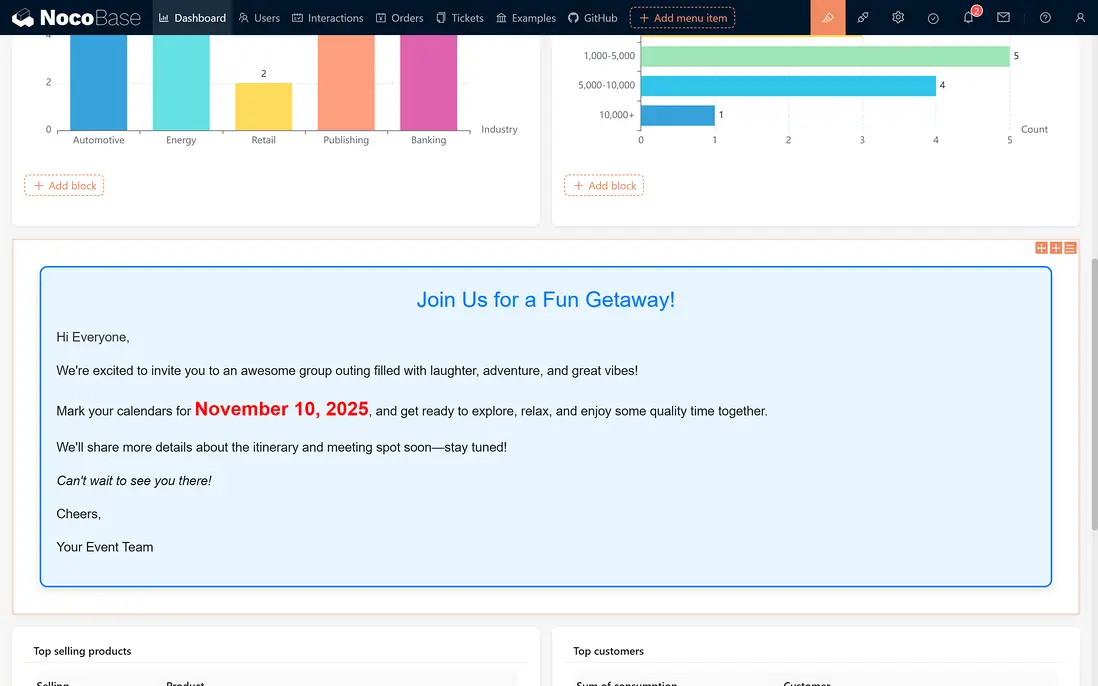Click the 'Join Us for a Fun Getaway!' heading
Screen dimensions: 1098x686
pyautogui.click(x=545, y=300)
